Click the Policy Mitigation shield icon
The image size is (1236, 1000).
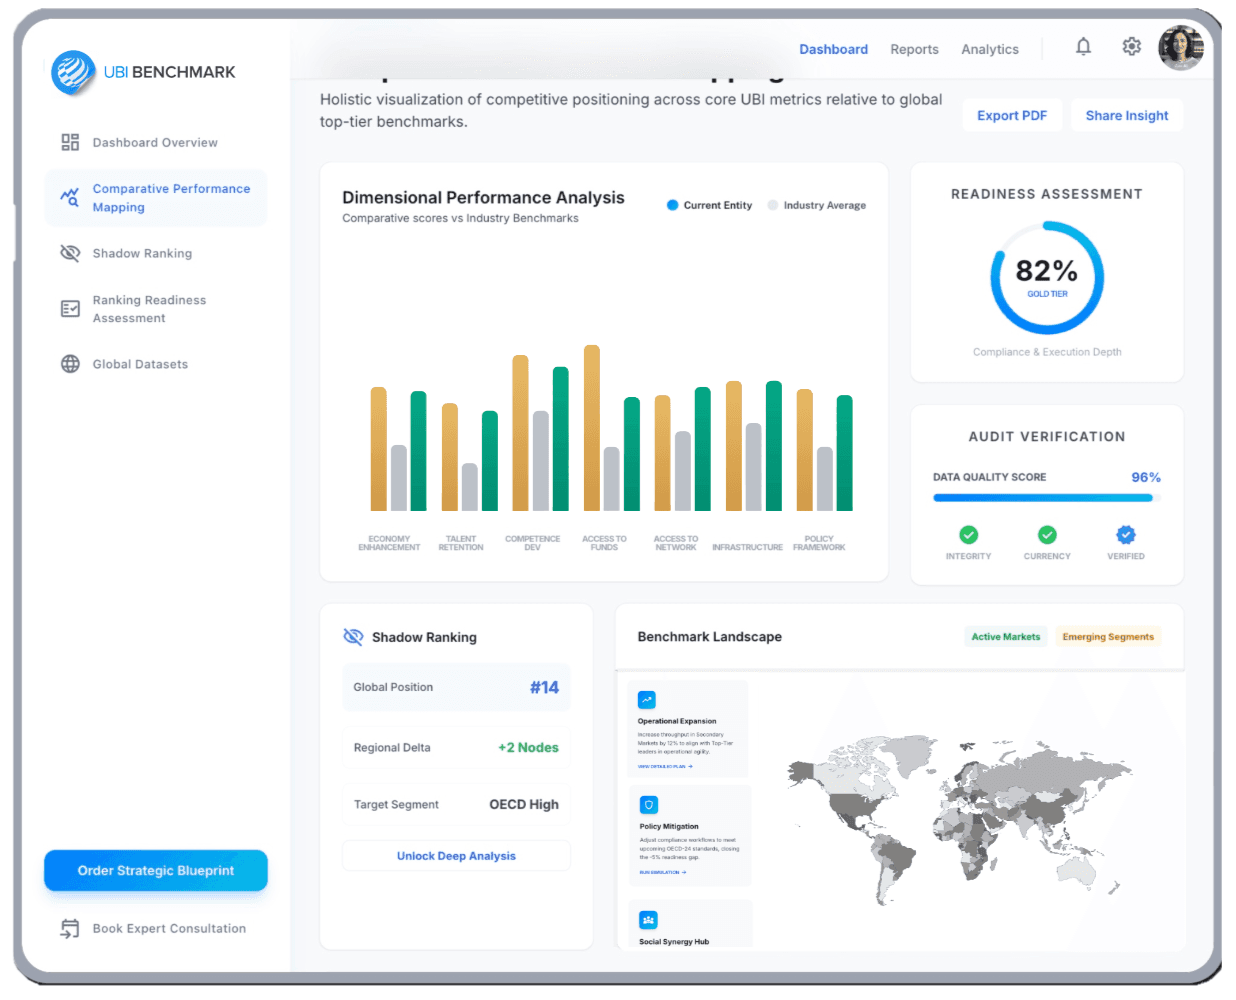(x=649, y=804)
